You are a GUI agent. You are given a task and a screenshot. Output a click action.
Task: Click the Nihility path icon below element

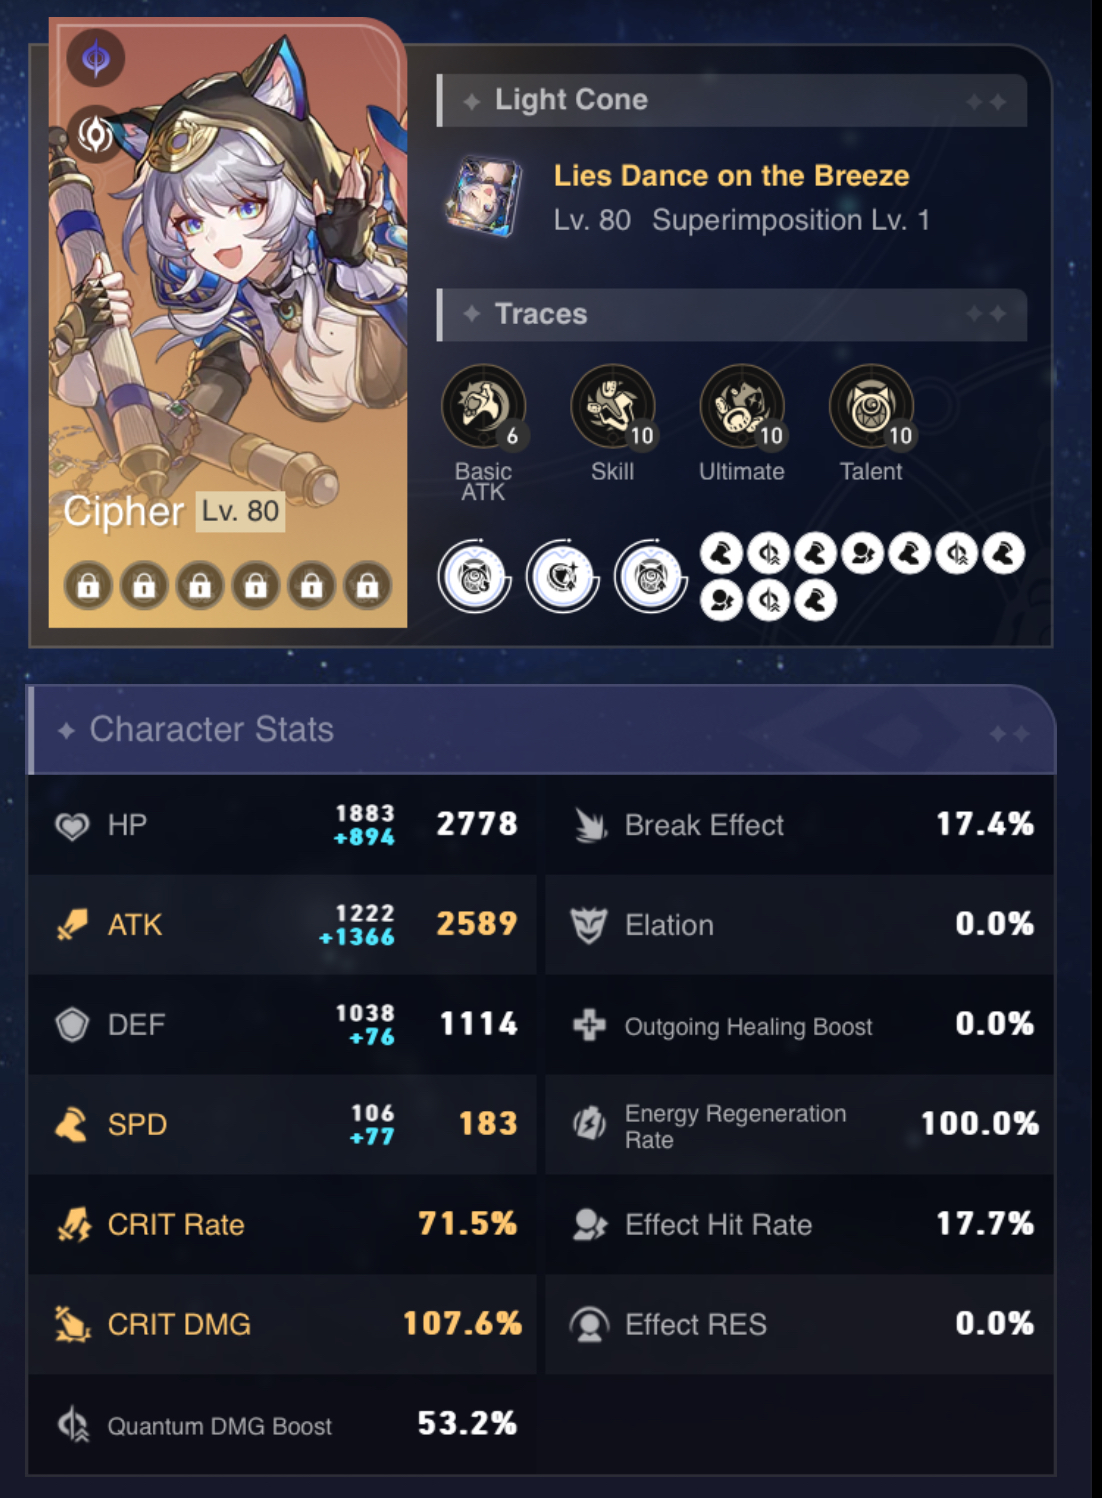(x=95, y=133)
